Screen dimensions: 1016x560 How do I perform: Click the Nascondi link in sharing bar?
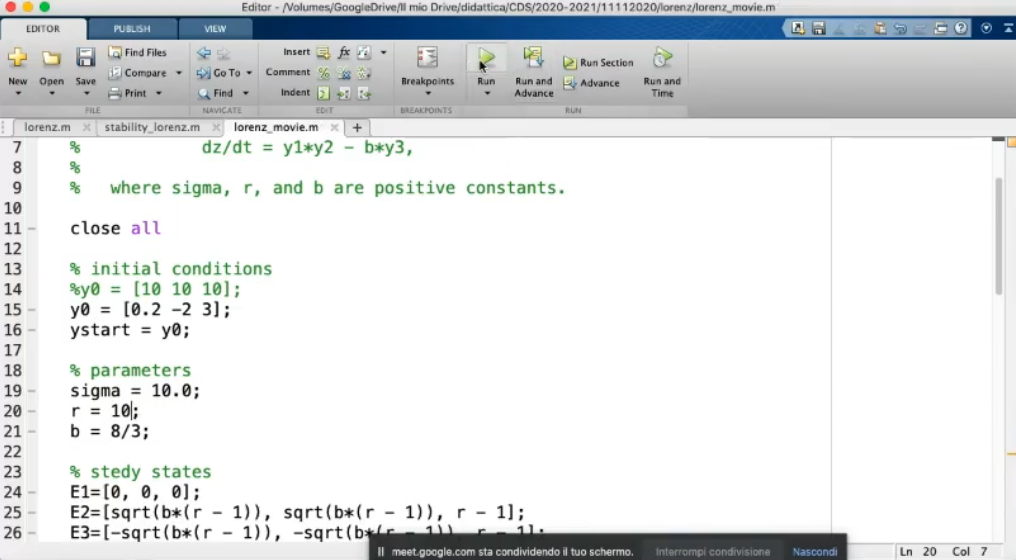coord(815,551)
